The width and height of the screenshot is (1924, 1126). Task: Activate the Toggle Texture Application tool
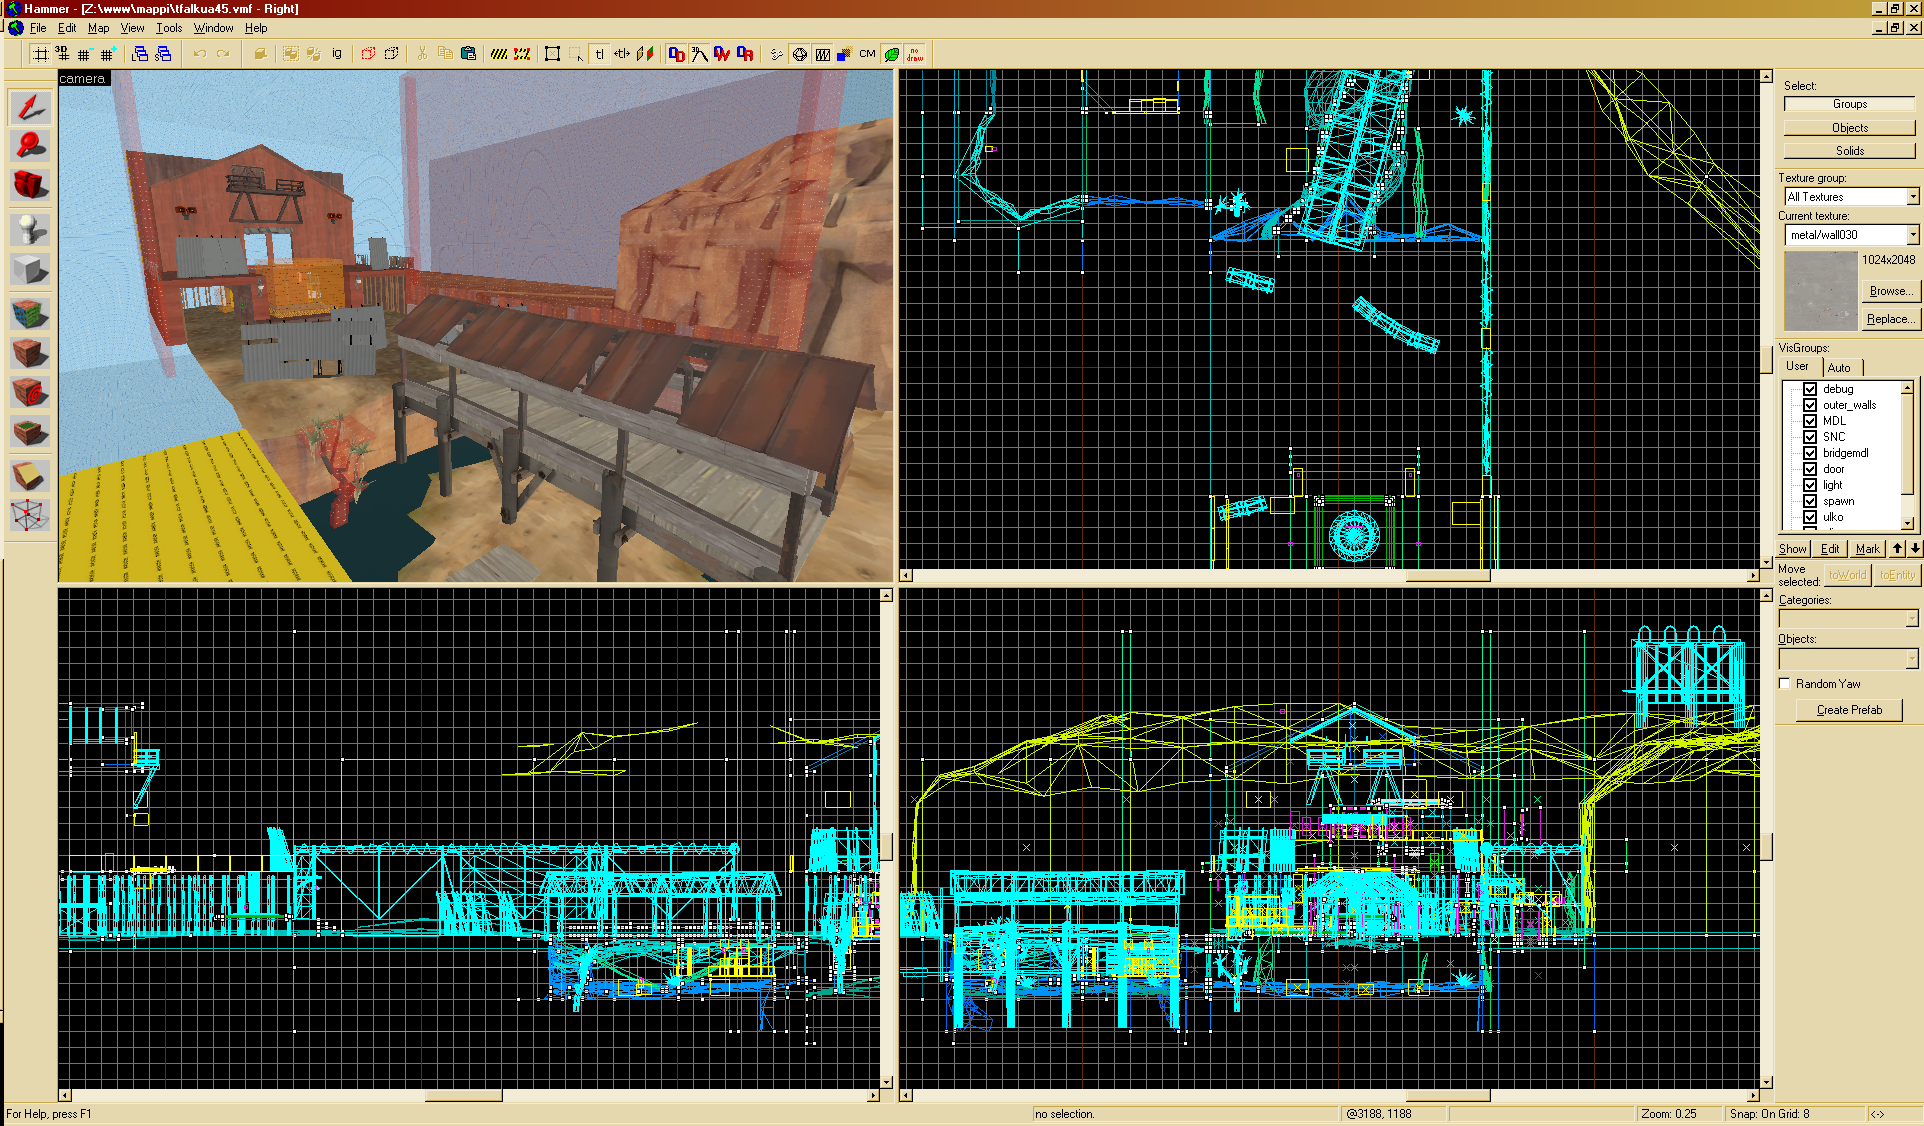tap(30, 313)
